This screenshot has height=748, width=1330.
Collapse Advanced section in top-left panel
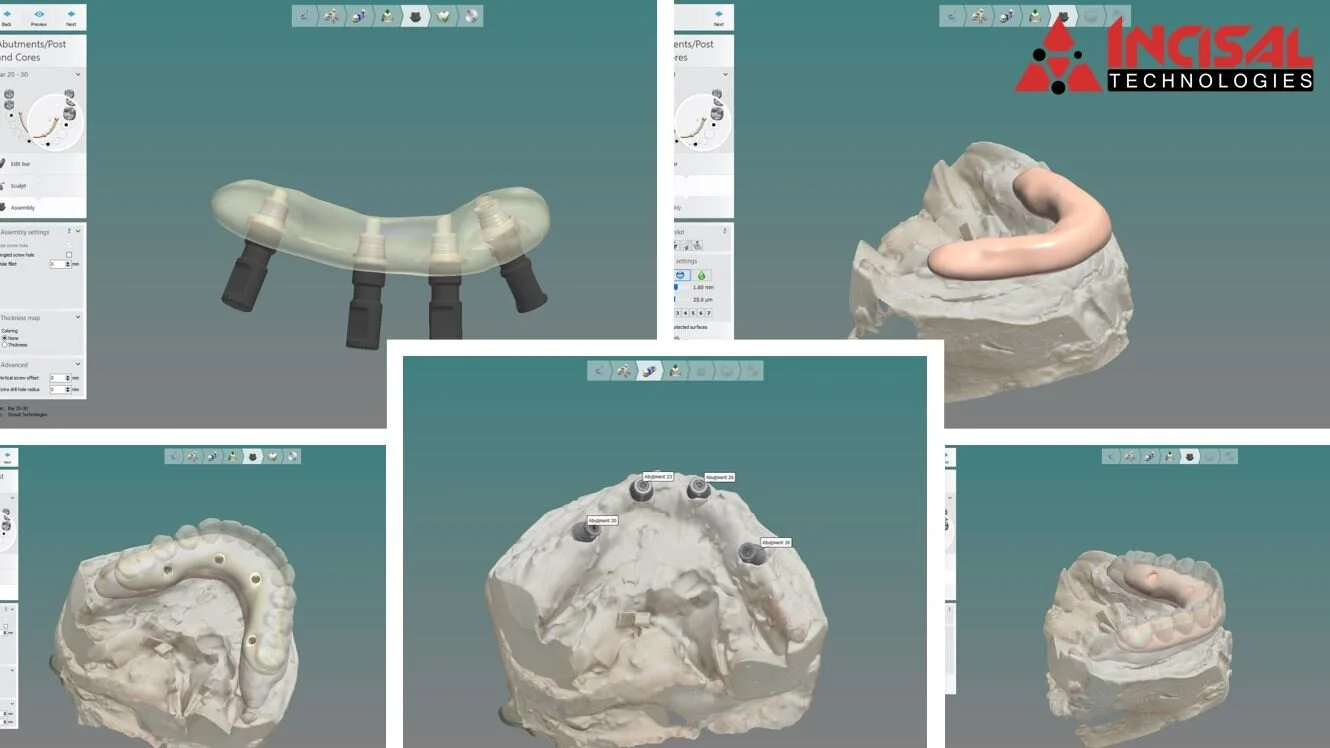pyautogui.click(x=78, y=364)
